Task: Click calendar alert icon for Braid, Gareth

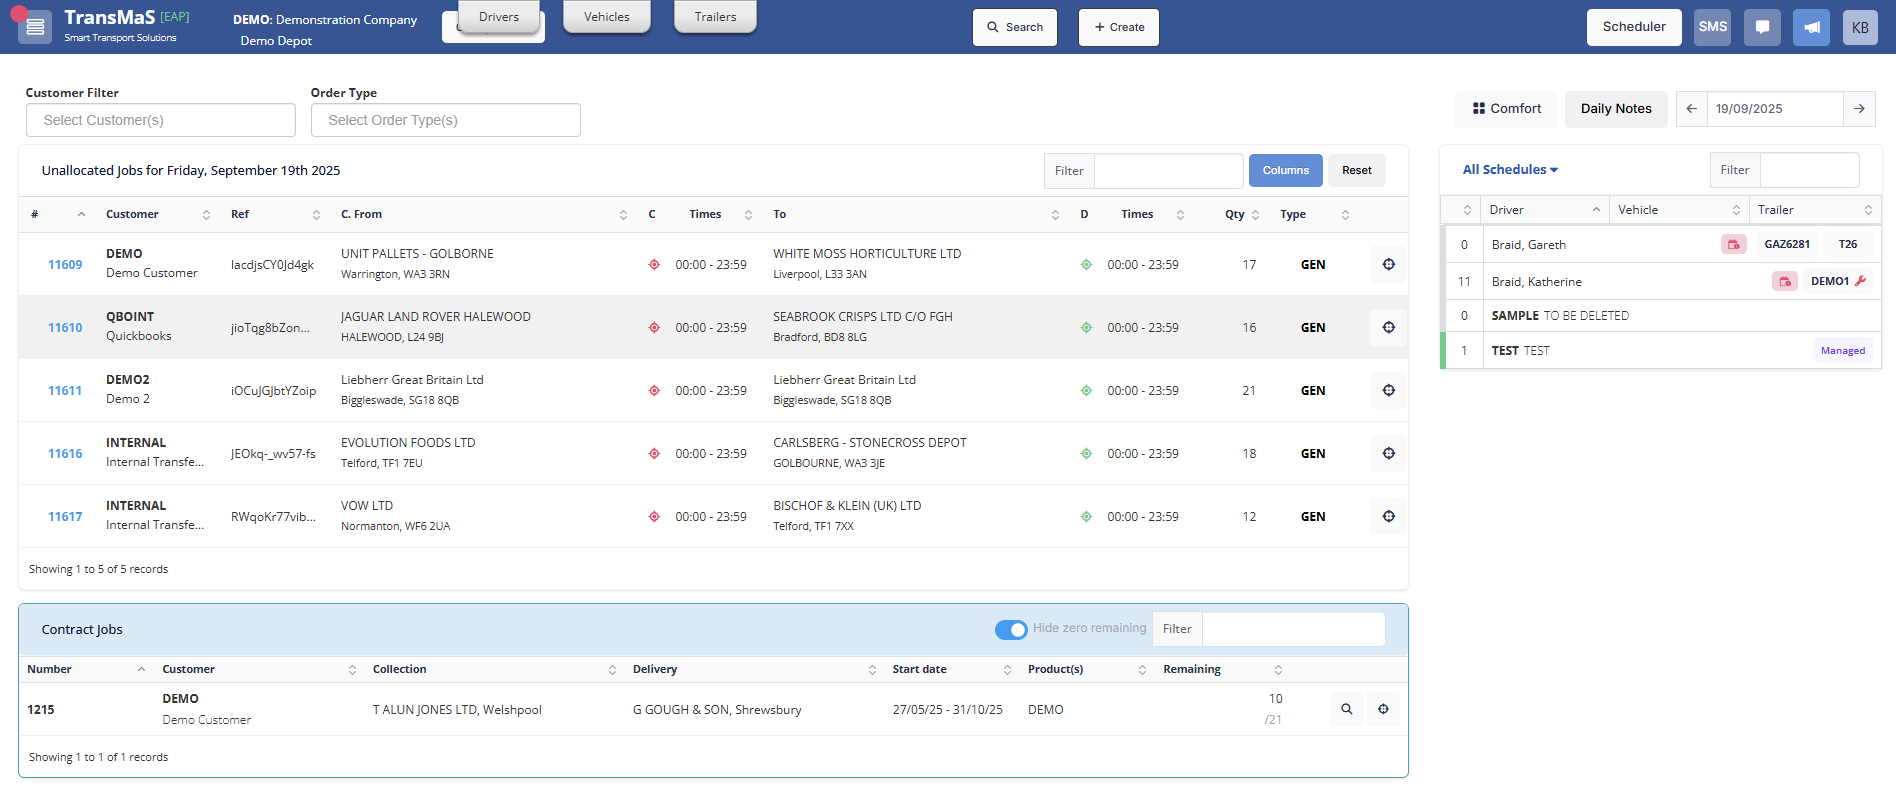Action: click(1733, 245)
